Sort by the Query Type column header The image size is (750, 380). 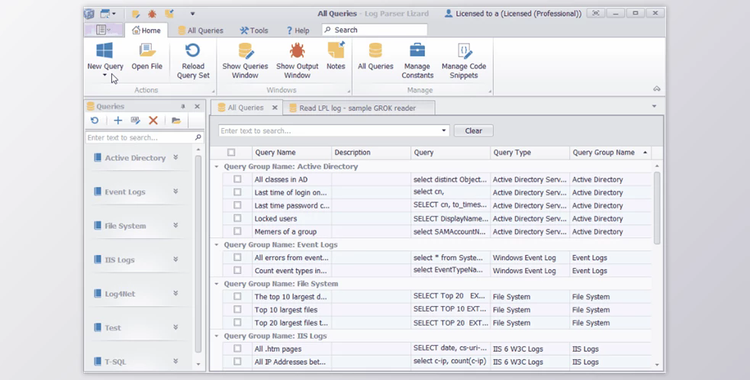pos(530,152)
